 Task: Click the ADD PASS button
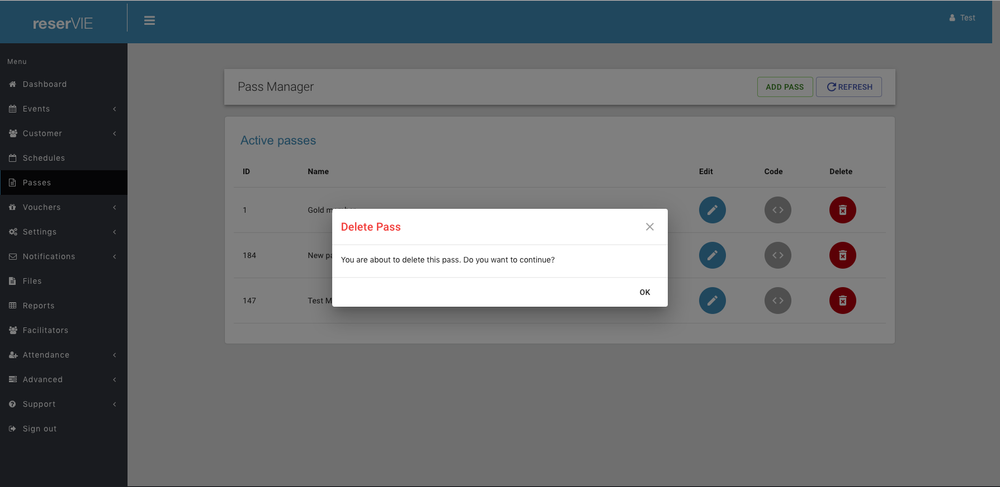coord(784,87)
